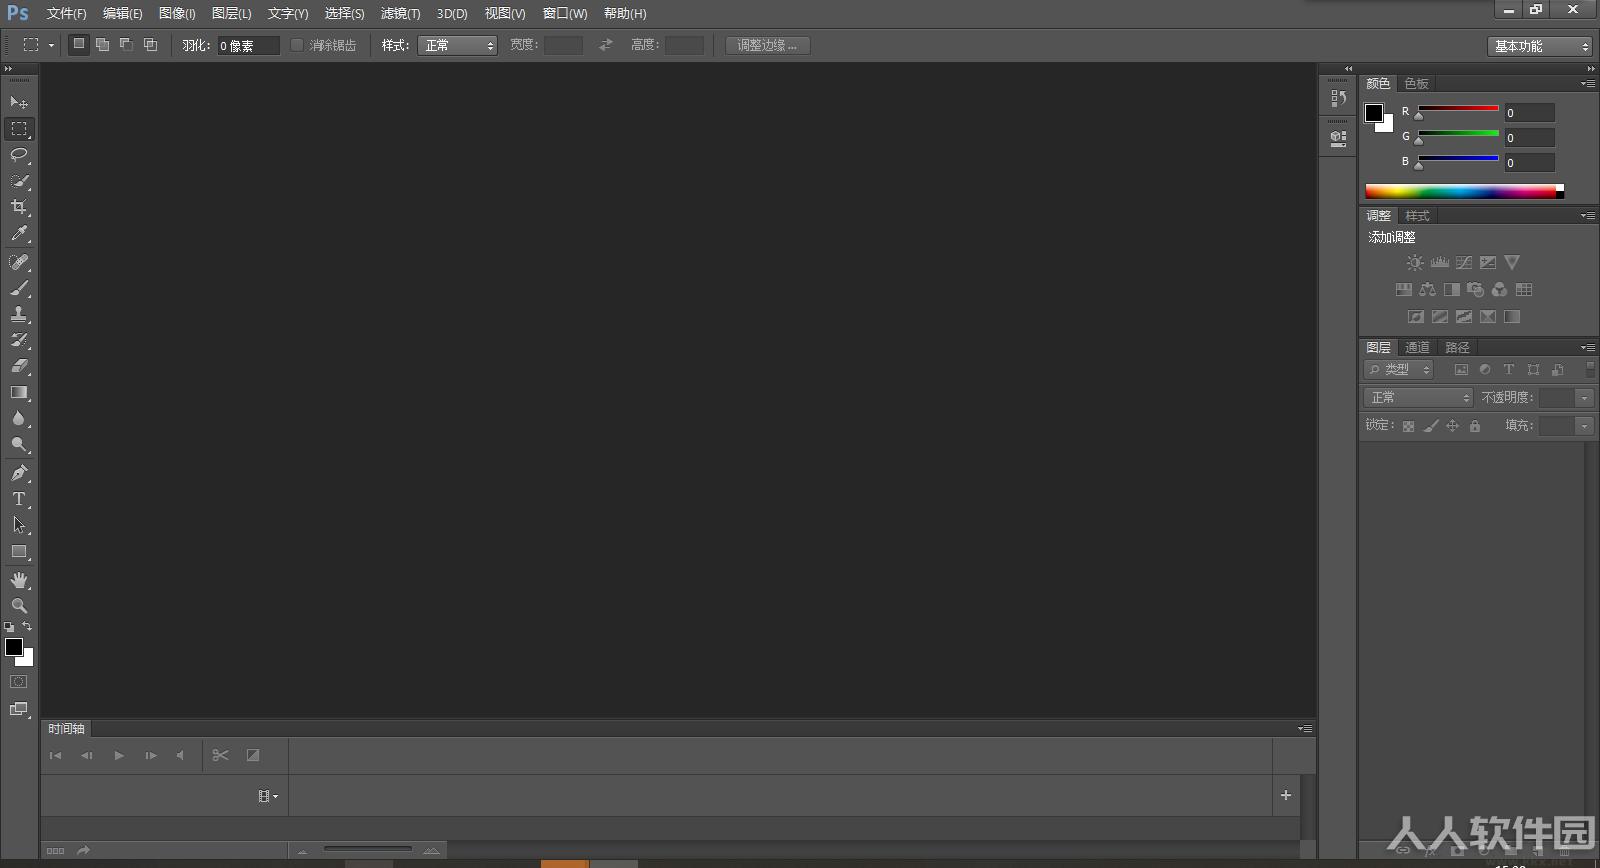Open the 基本功能 workspace dropdown
The height and width of the screenshot is (868, 1600).
point(1539,46)
